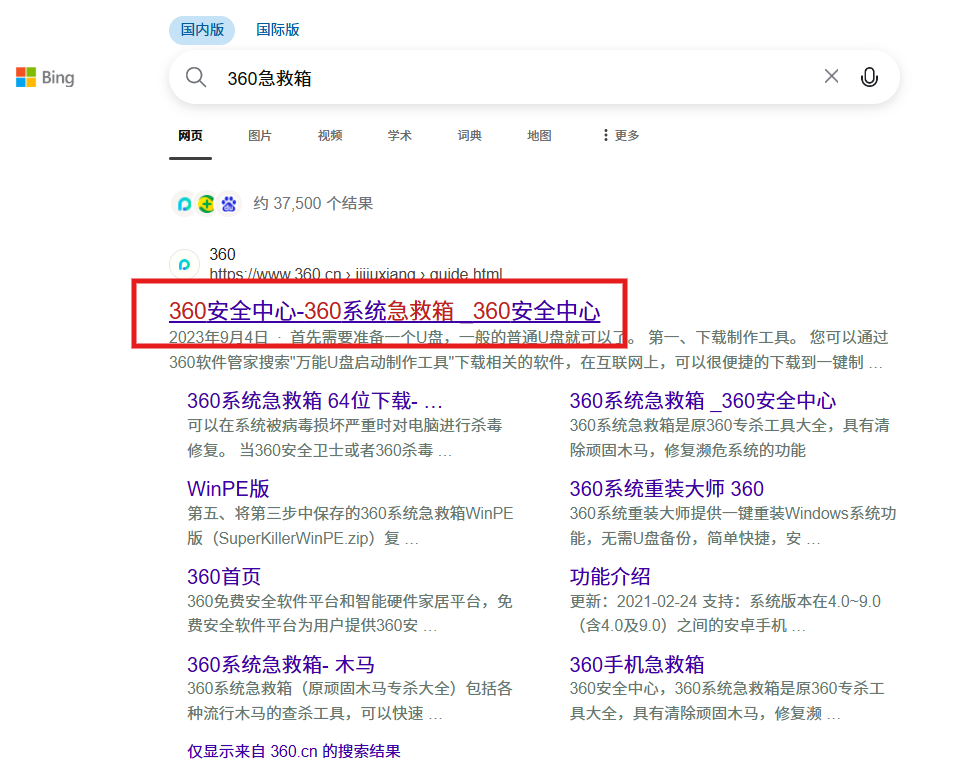Click the 360 site favicon
Viewport: 959px width, 773px height.
tap(184, 264)
